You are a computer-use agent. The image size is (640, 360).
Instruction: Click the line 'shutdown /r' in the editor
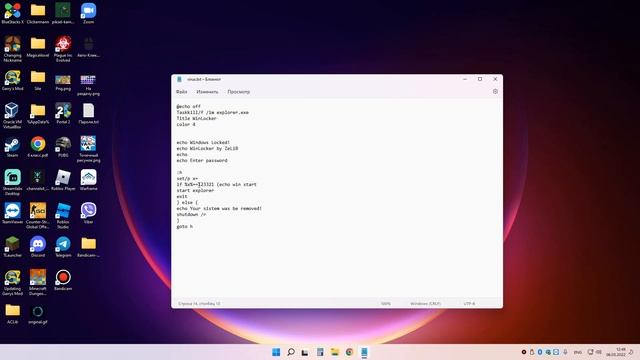tap(191, 214)
